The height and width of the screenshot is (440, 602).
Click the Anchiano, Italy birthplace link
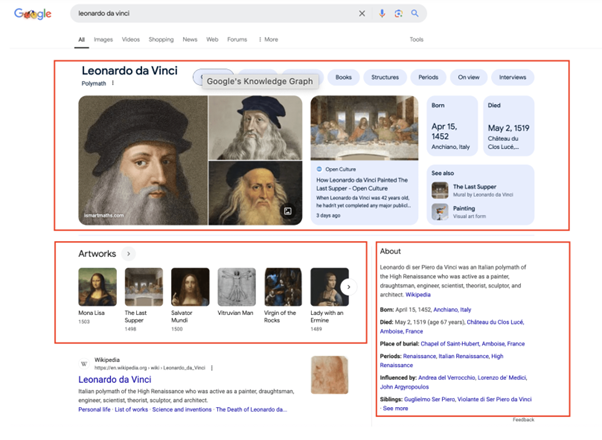click(451, 309)
